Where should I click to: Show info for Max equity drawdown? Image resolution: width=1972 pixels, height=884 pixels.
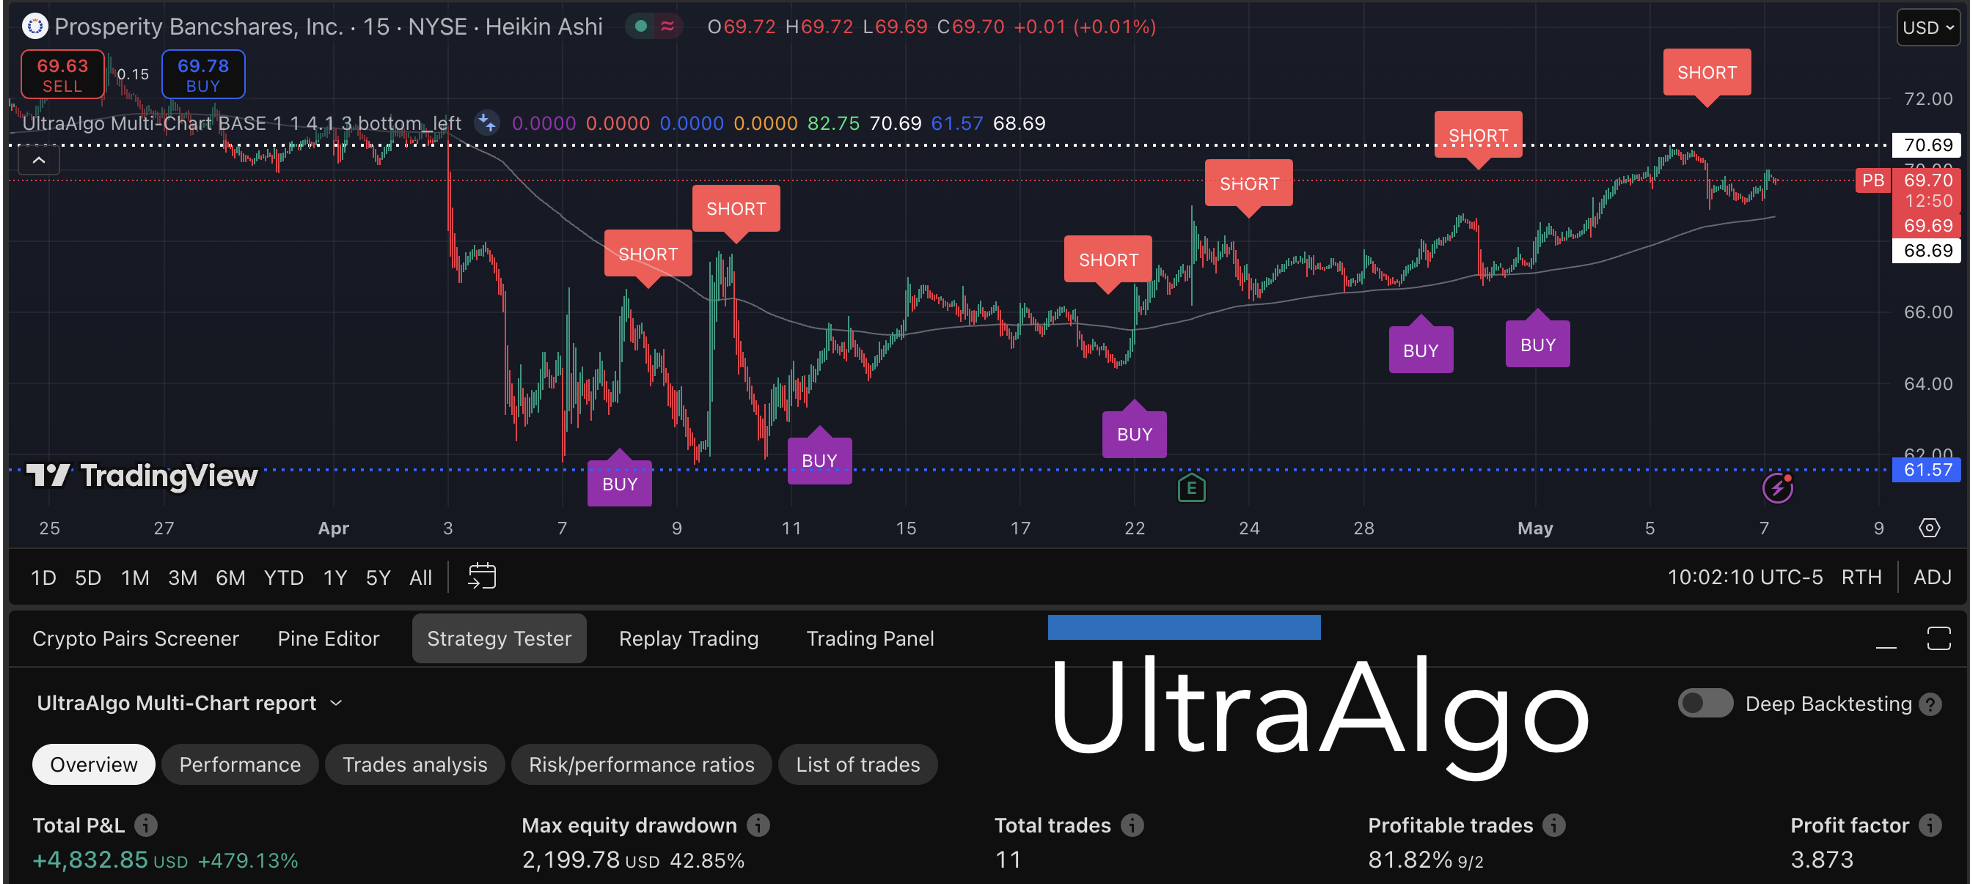[758, 825]
